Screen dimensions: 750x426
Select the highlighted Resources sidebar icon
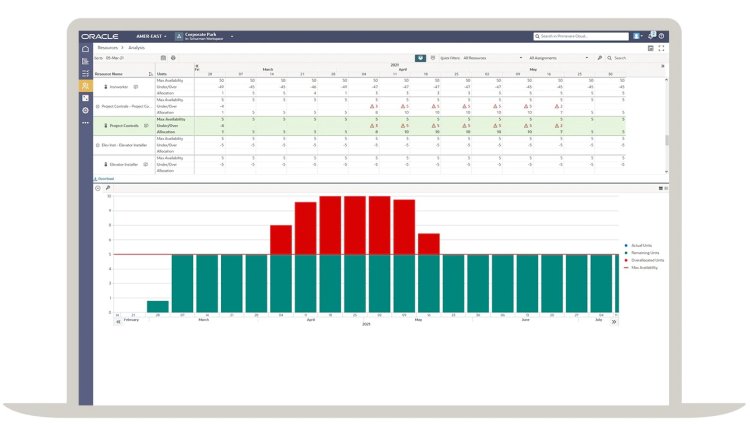[86, 86]
